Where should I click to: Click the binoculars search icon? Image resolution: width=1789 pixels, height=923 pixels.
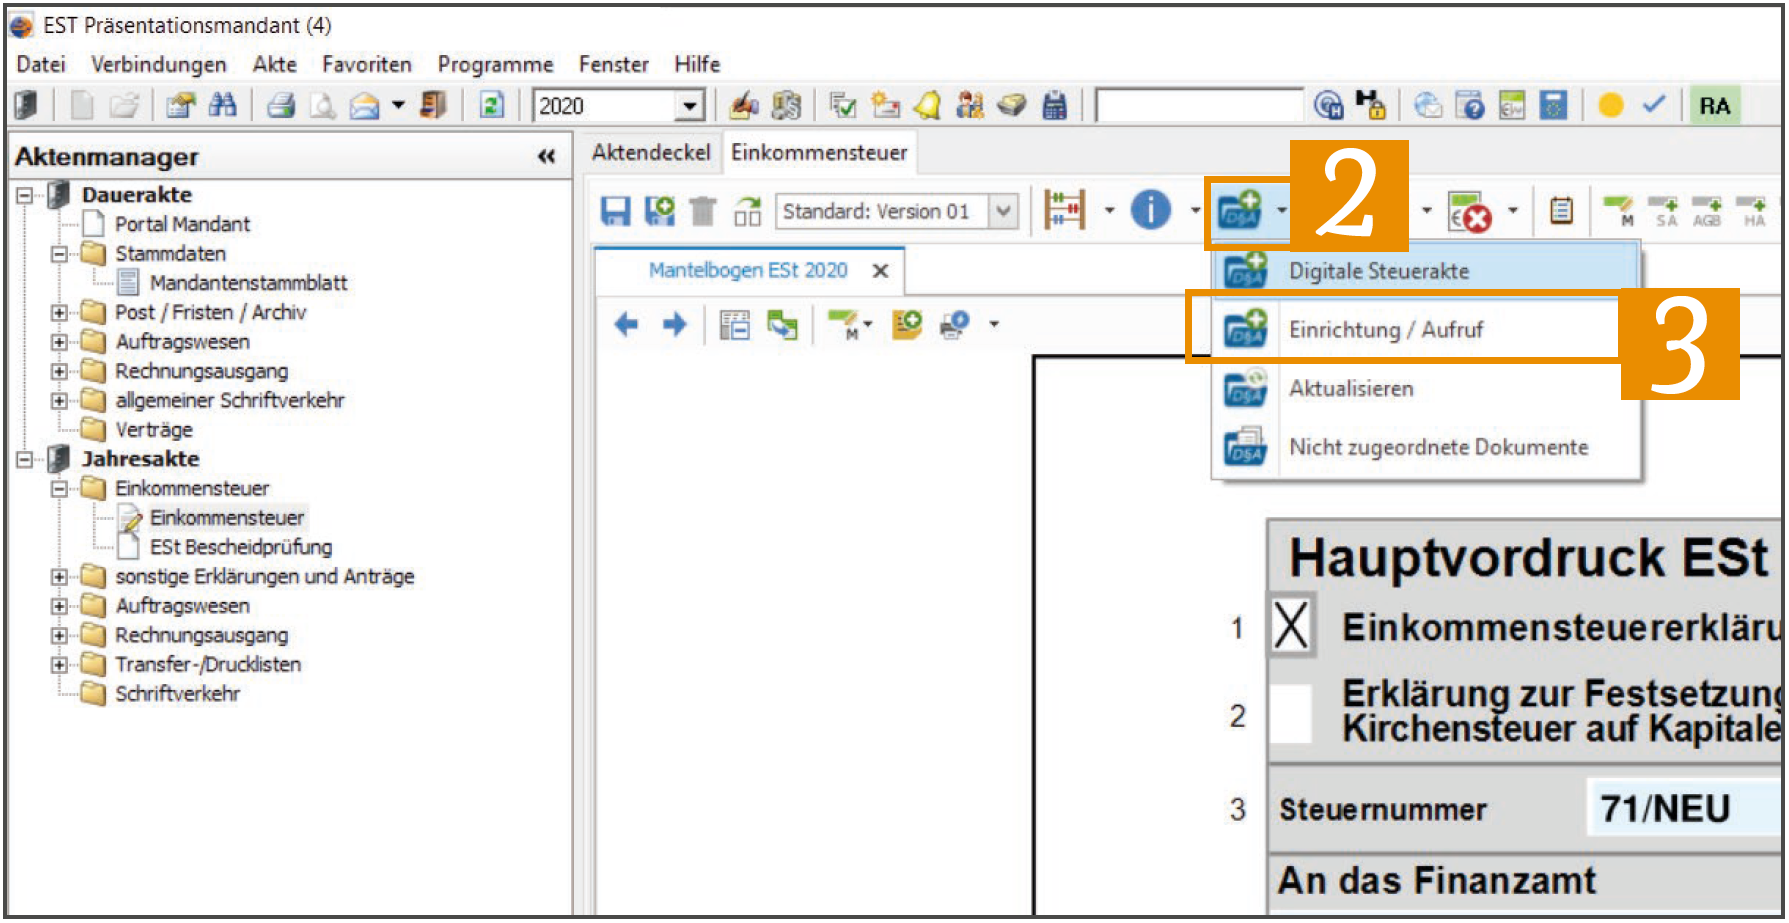click(x=223, y=105)
